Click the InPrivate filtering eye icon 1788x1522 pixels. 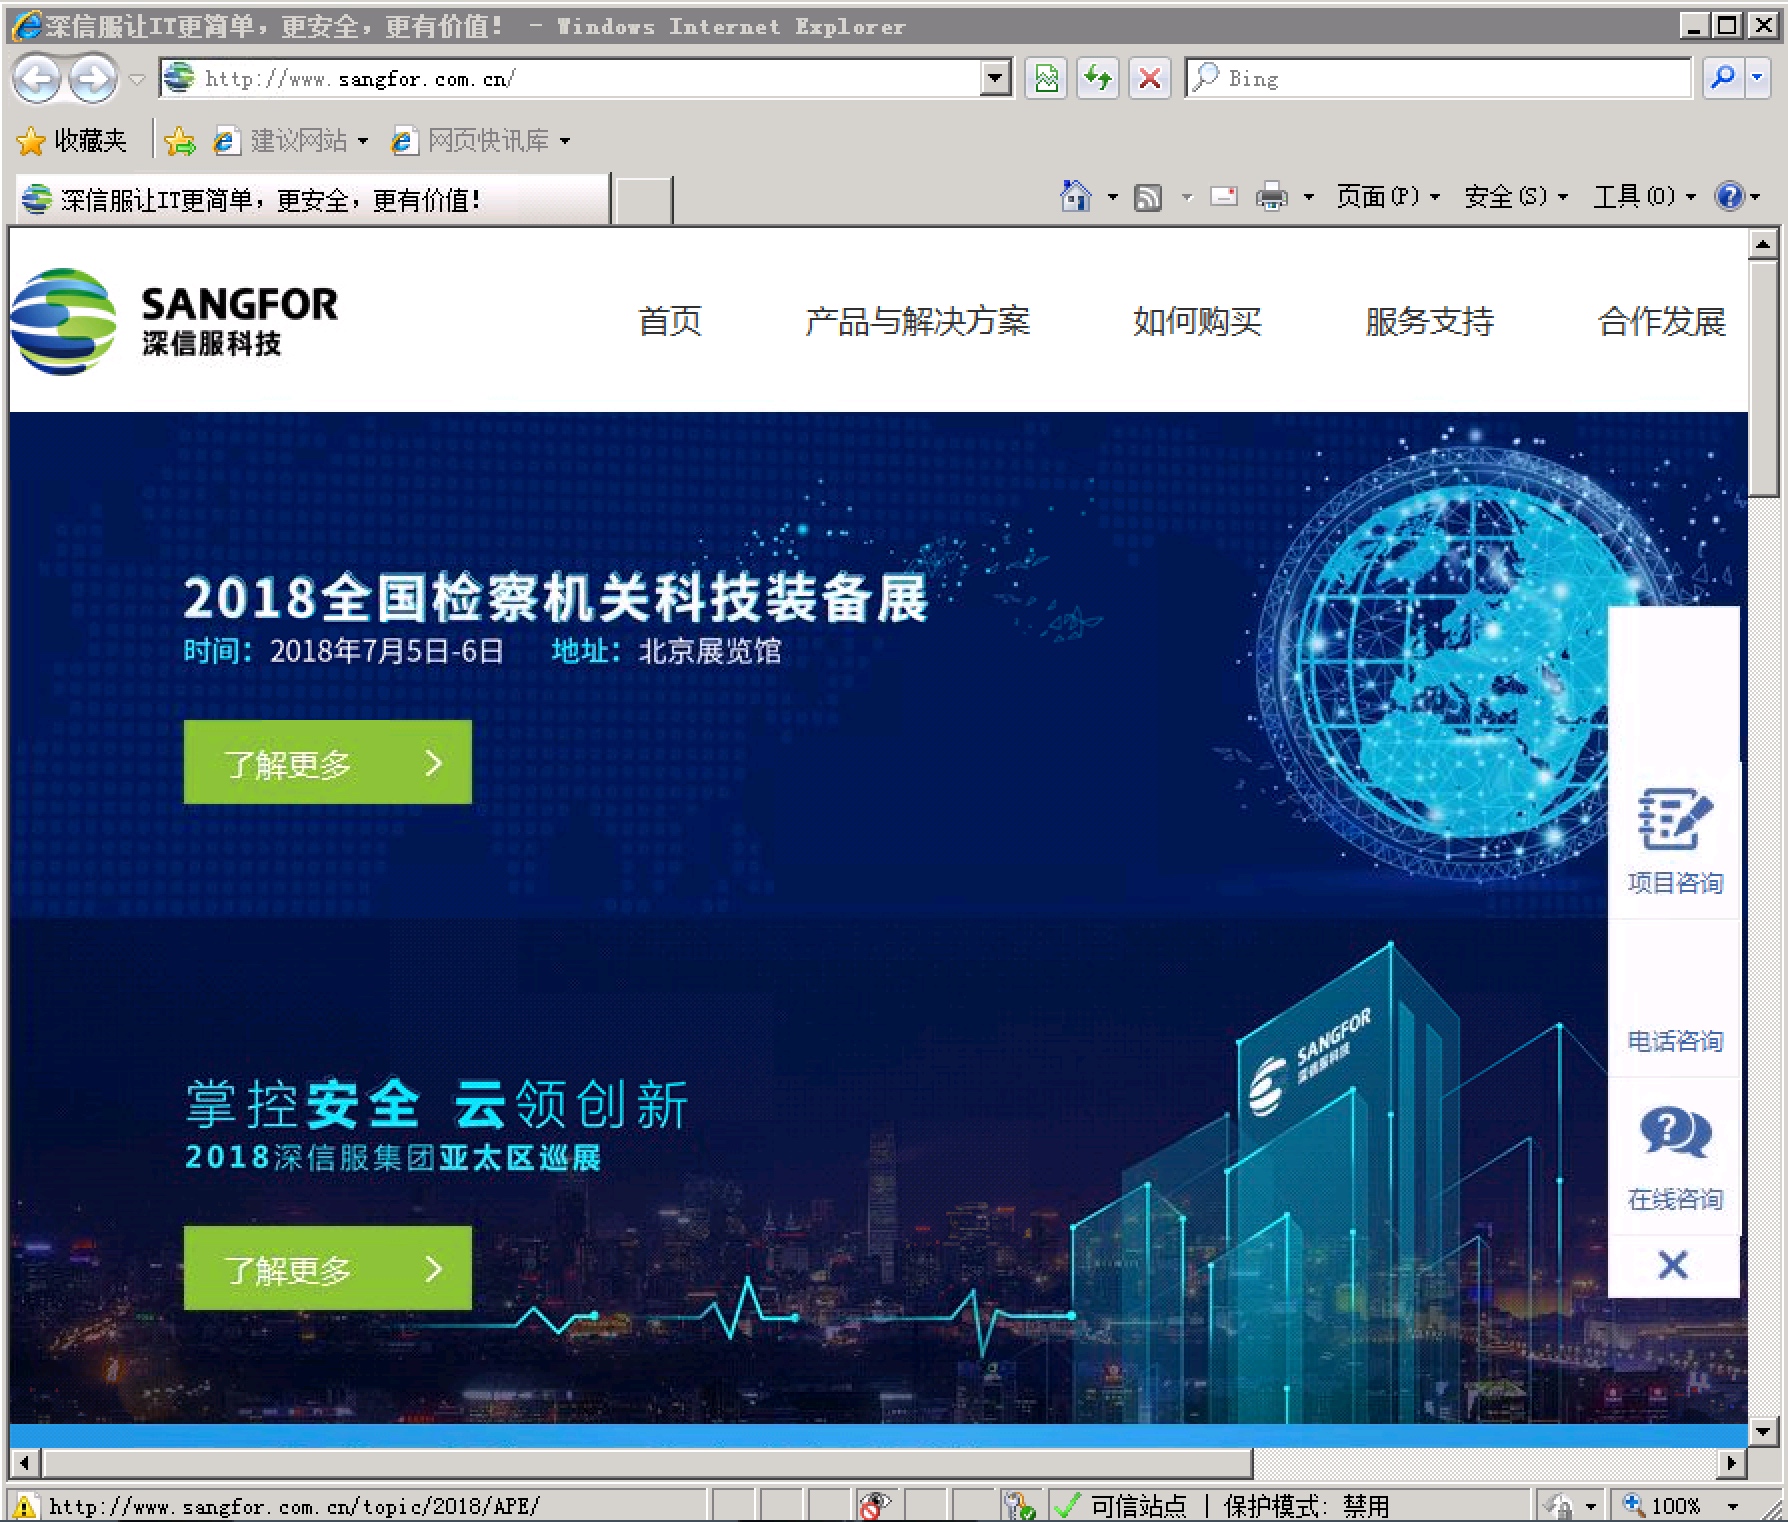click(875, 1506)
